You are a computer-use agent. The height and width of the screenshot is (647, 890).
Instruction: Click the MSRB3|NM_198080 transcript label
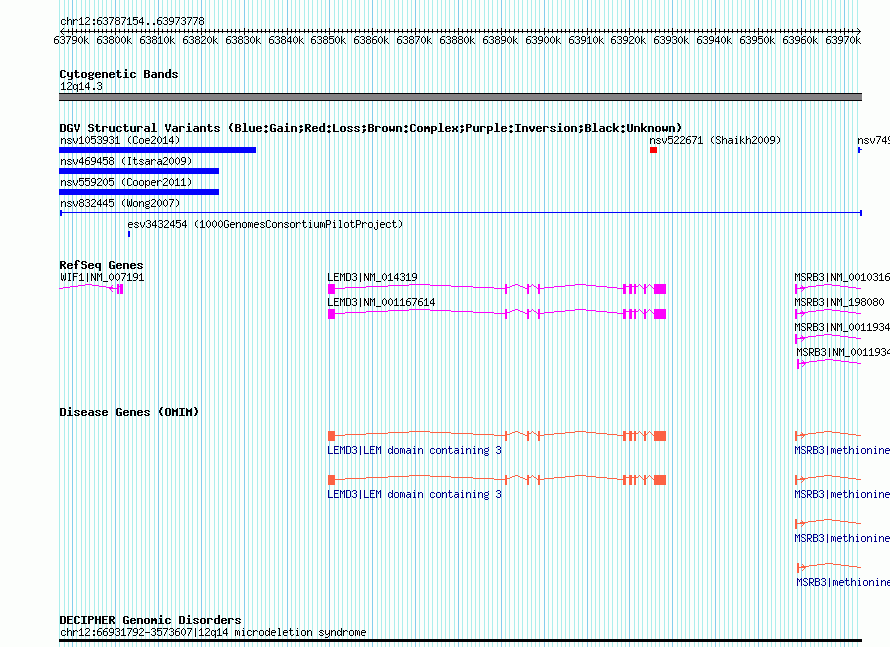[x=839, y=303]
